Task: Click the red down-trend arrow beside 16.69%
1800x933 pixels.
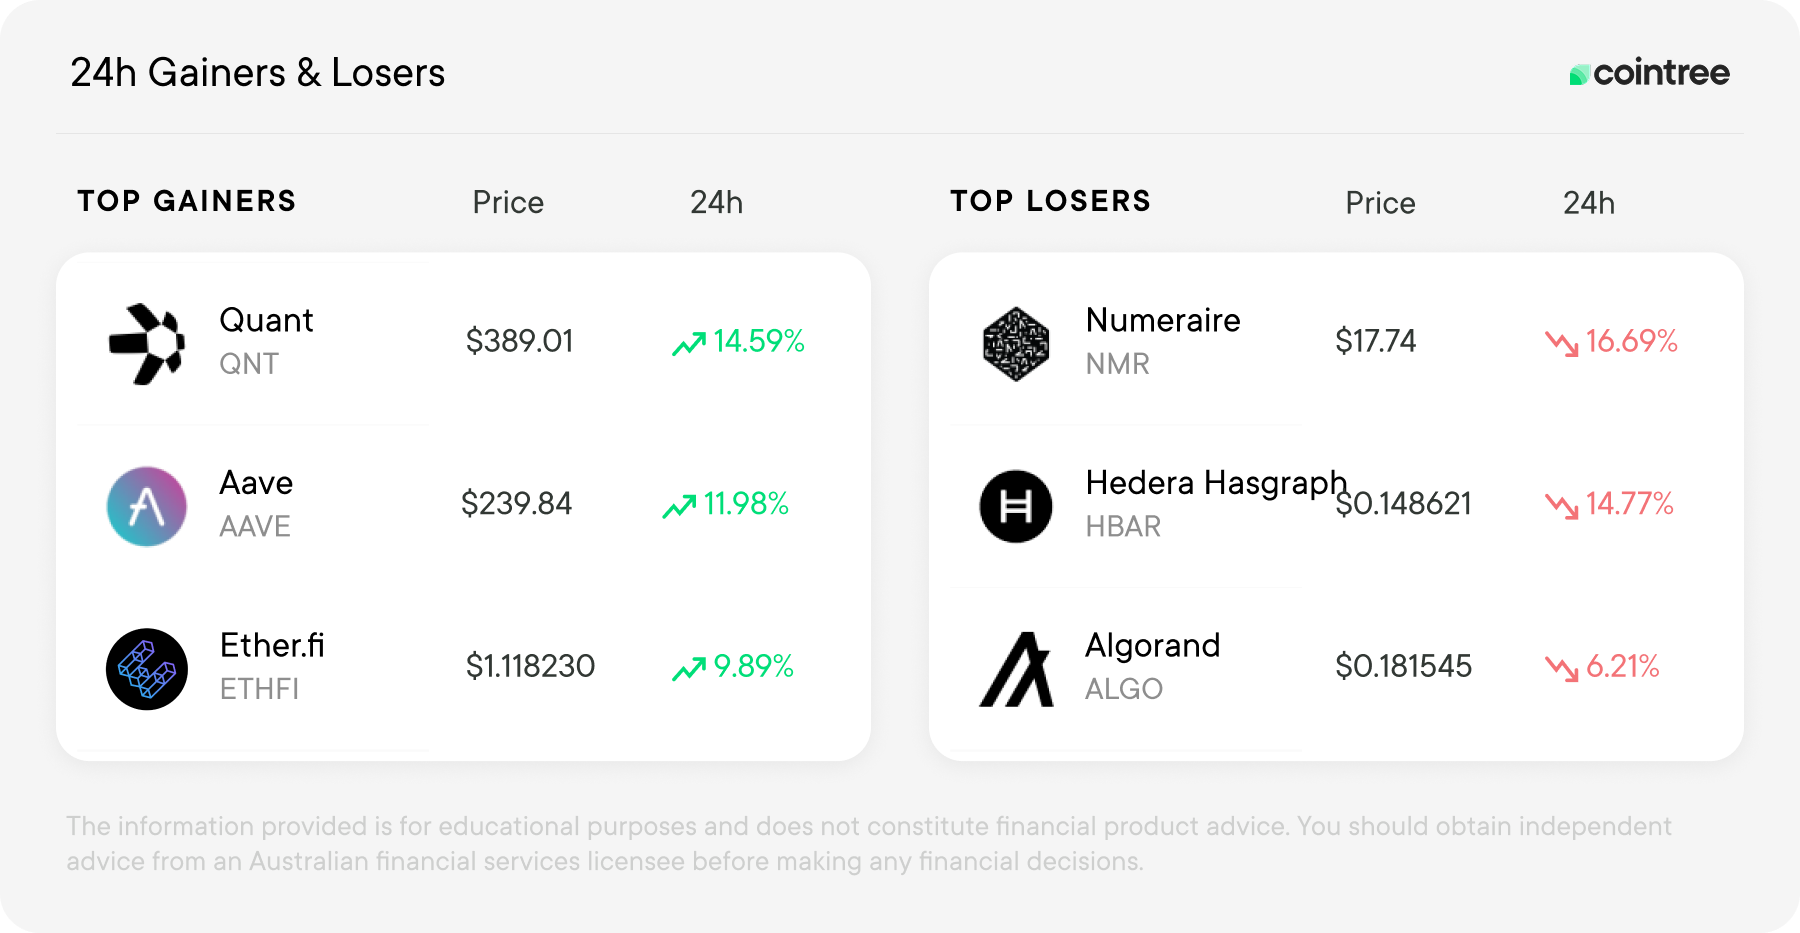Action: (1562, 344)
